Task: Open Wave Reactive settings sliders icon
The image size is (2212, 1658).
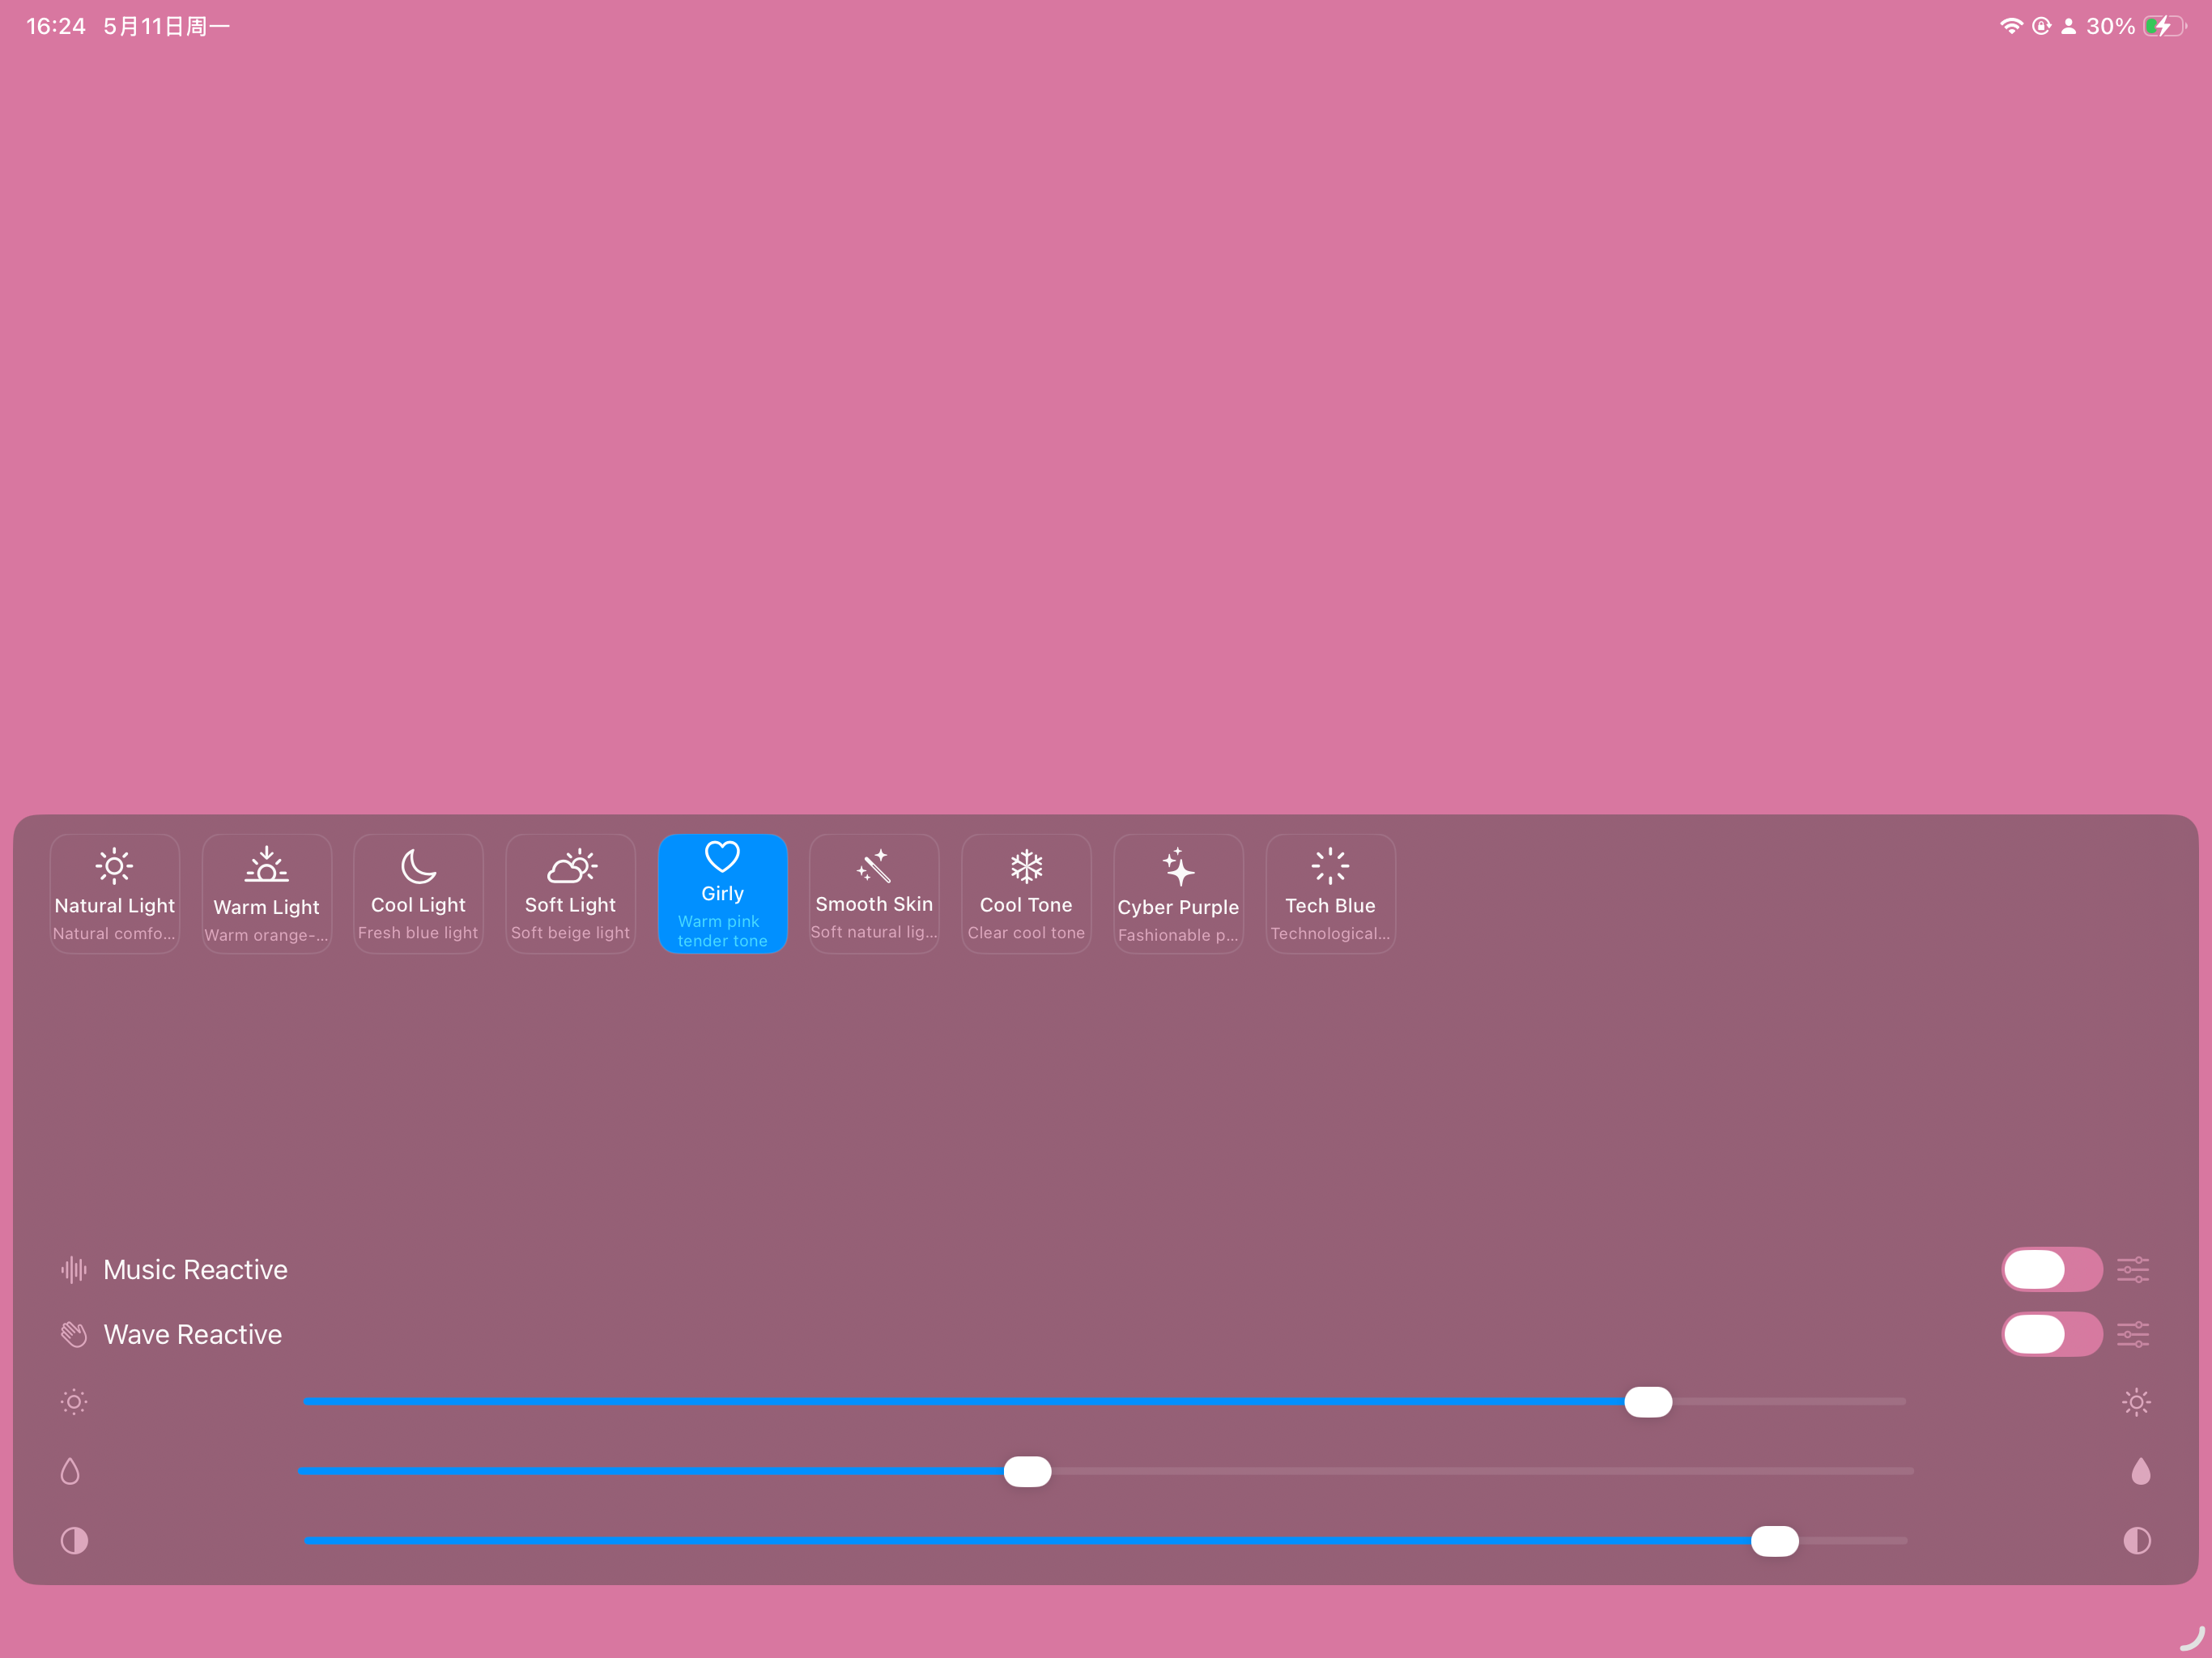Action: pos(2133,1334)
